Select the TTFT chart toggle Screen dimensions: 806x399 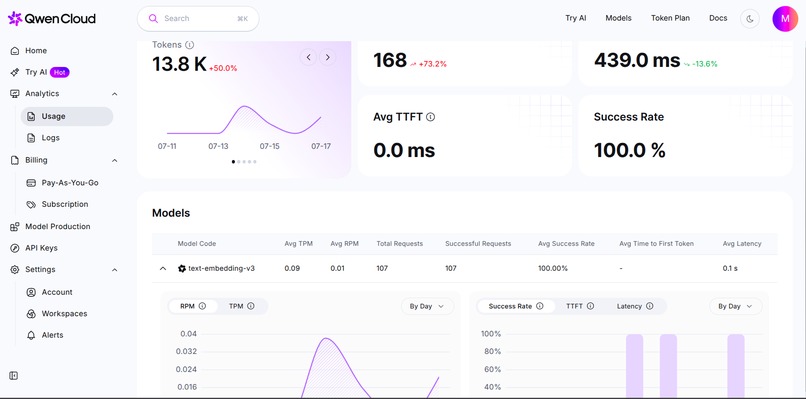click(580, 306)
